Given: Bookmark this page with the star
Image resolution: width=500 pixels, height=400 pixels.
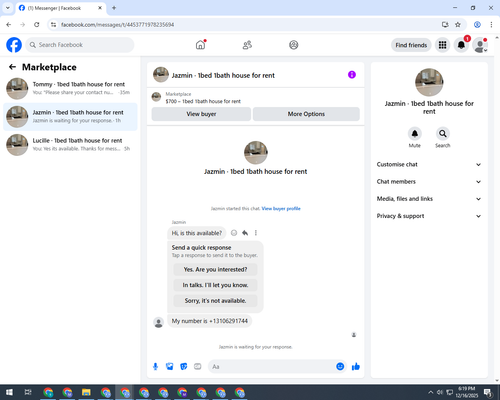Looking at the screenshot, I should tap(458, 25).
